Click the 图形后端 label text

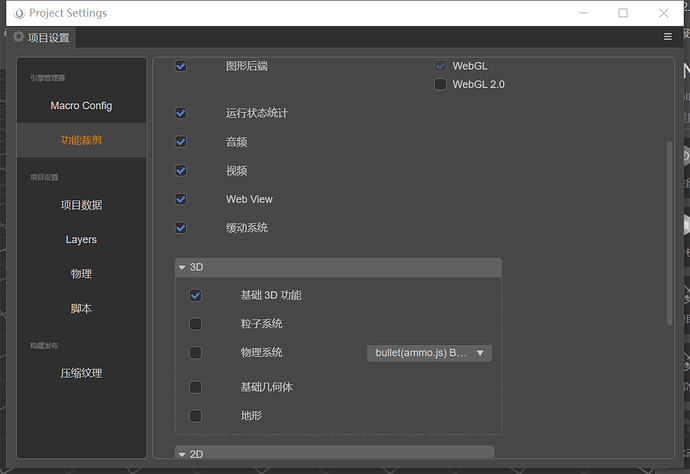click(x=246, y=66)
